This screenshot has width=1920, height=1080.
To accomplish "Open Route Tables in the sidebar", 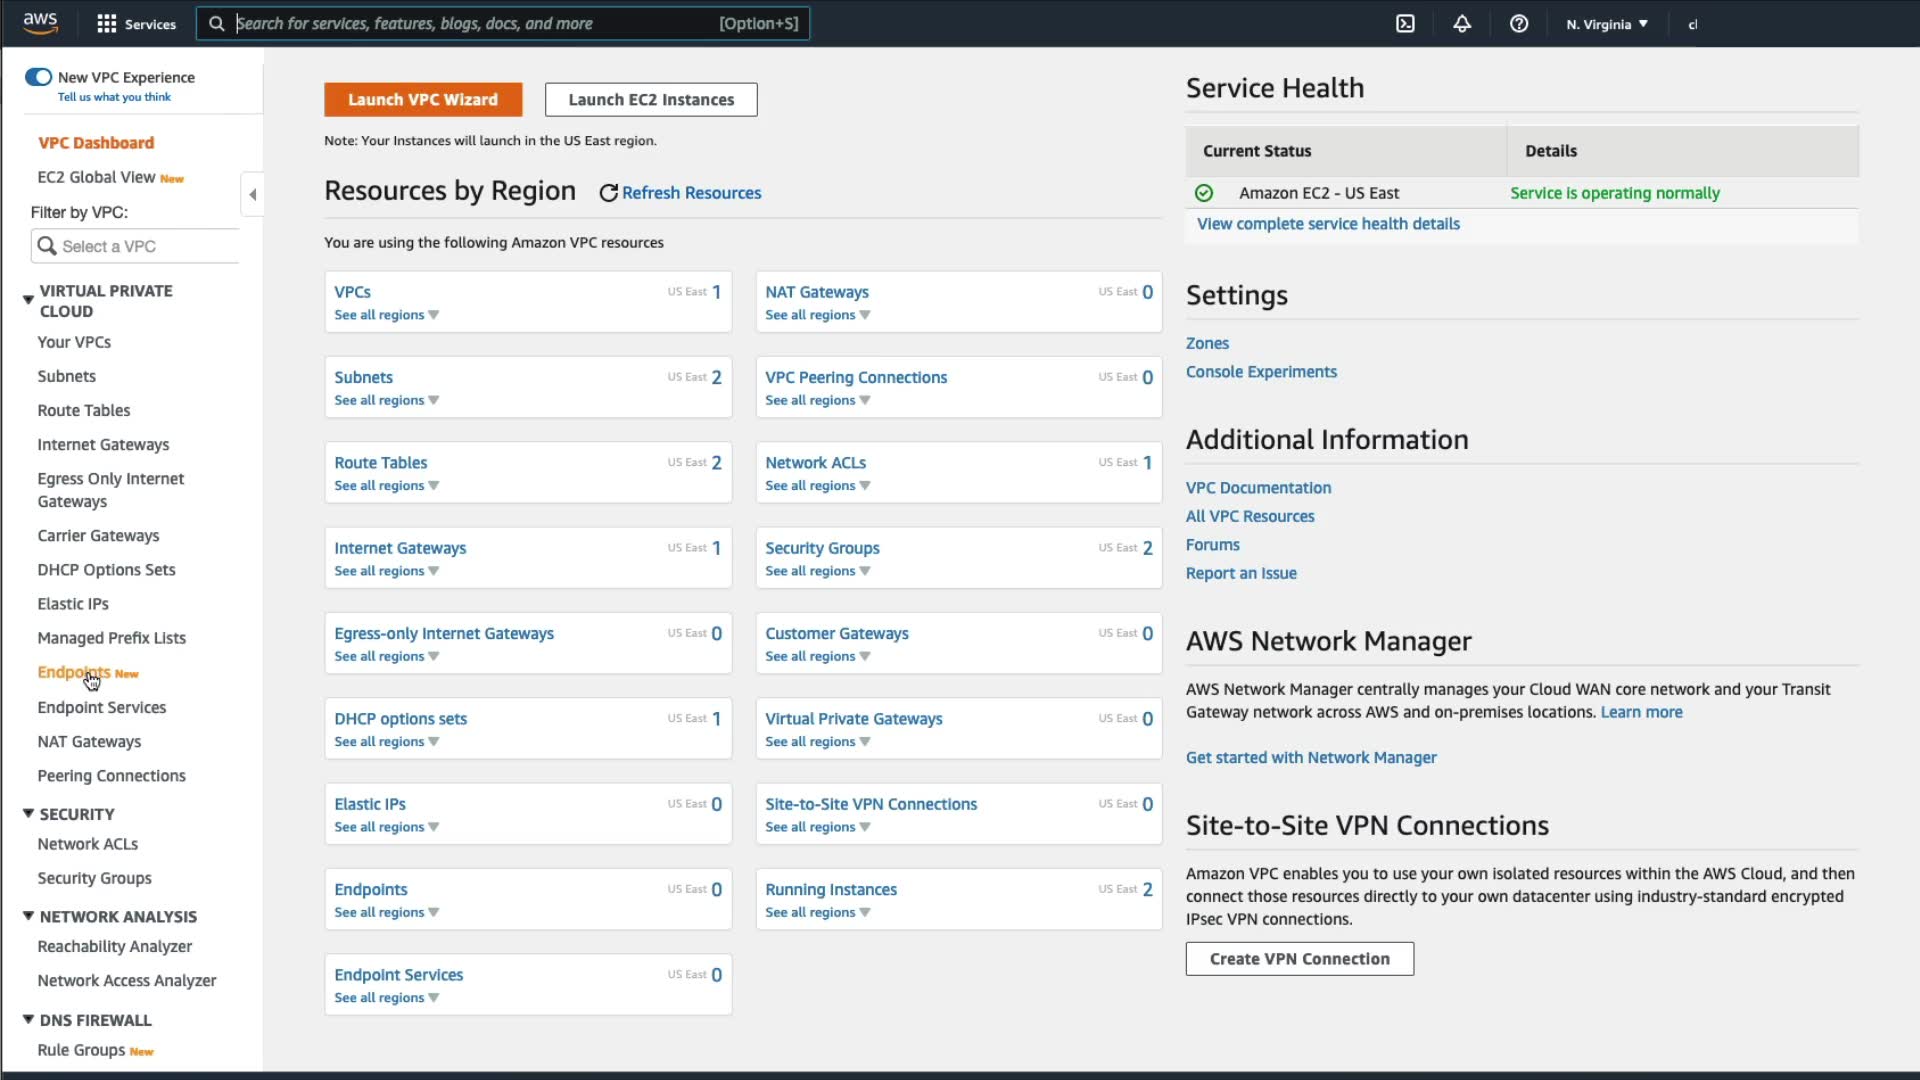I will pos(84,410).
